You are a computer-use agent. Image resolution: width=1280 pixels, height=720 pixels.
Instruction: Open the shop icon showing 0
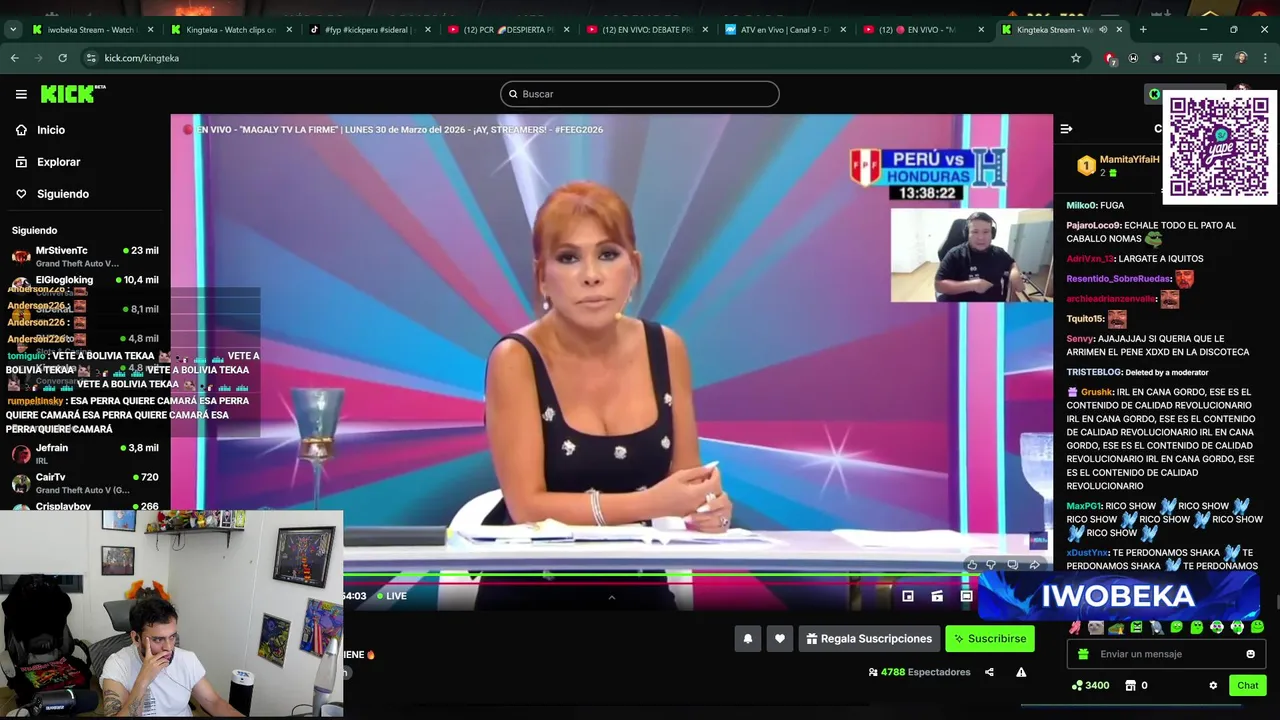(x=1136, y=685)
